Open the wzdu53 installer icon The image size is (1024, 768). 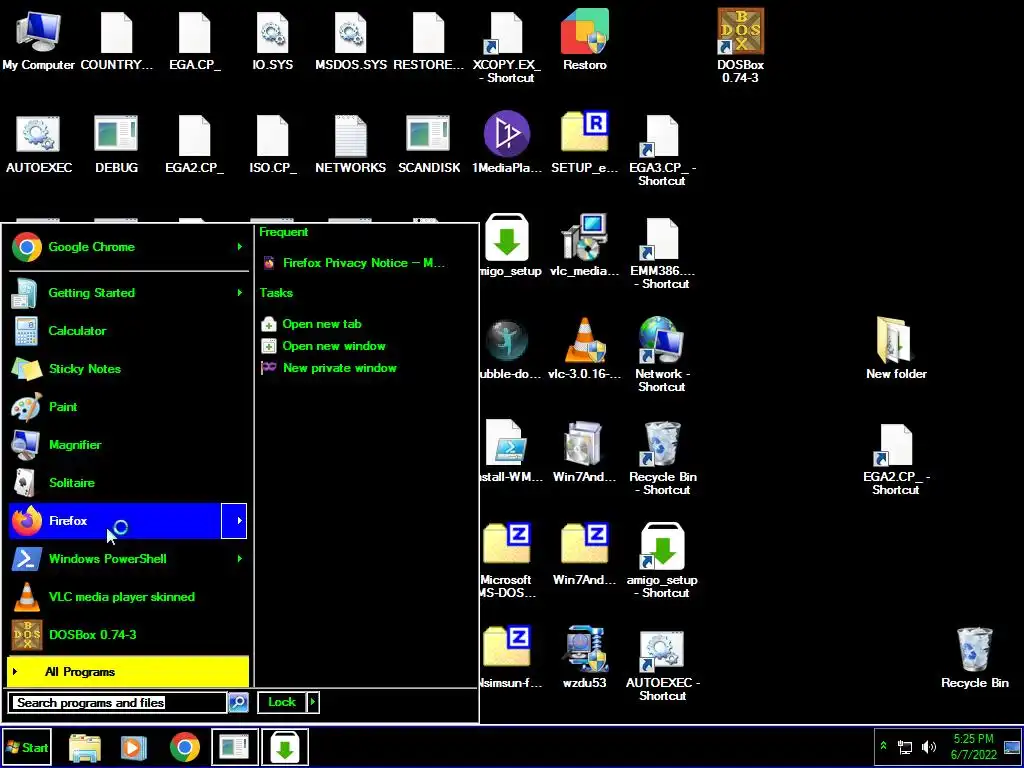point(584,658)
